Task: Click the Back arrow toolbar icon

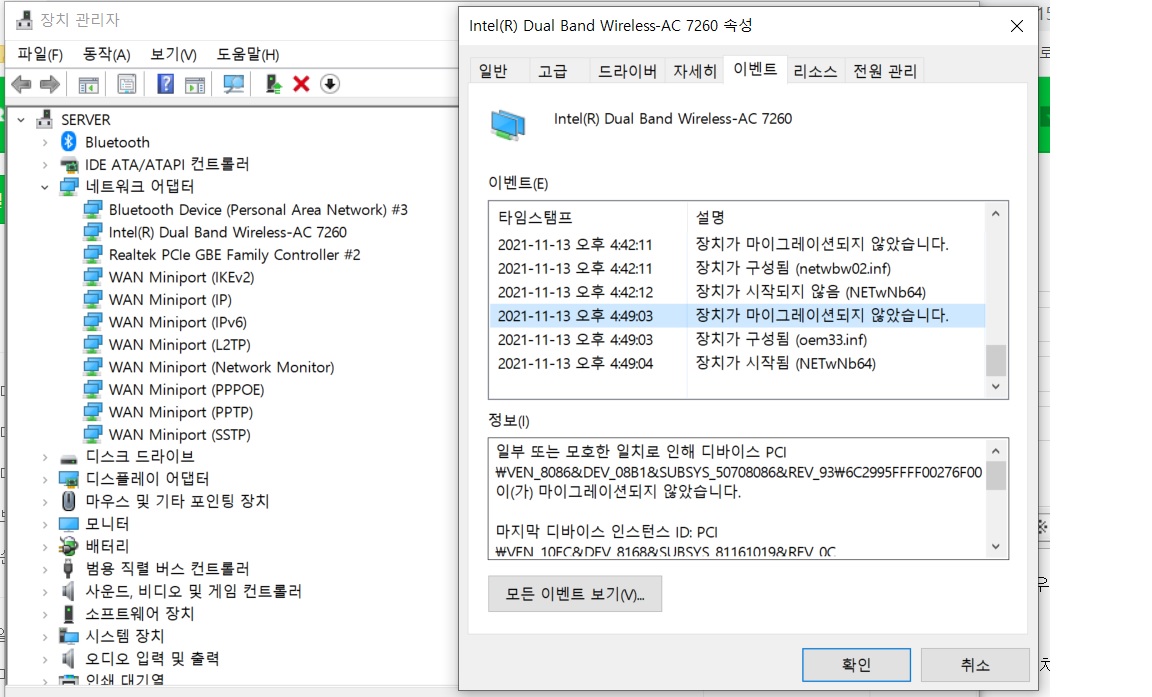Action: pyautogui.click(x=21, y=84)
